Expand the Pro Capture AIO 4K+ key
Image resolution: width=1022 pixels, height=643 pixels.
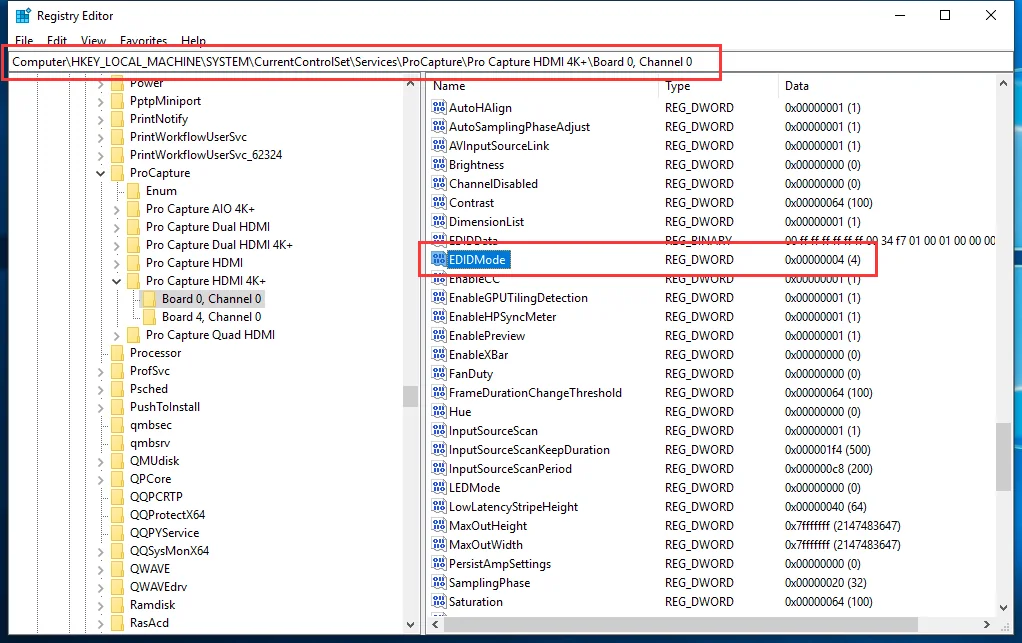click(117, 210)
